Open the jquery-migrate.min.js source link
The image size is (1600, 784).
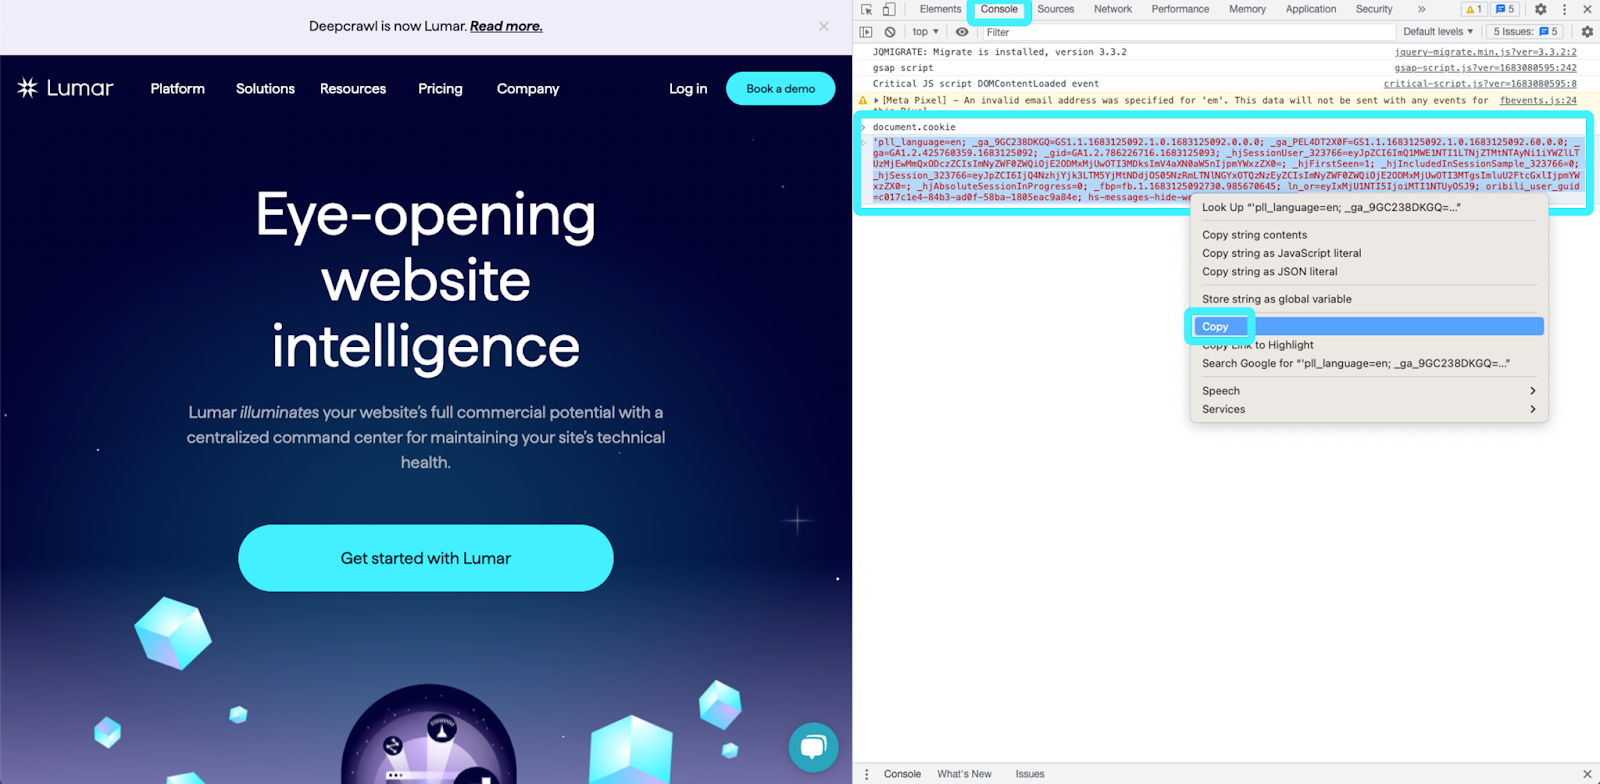coord(1485,52)
